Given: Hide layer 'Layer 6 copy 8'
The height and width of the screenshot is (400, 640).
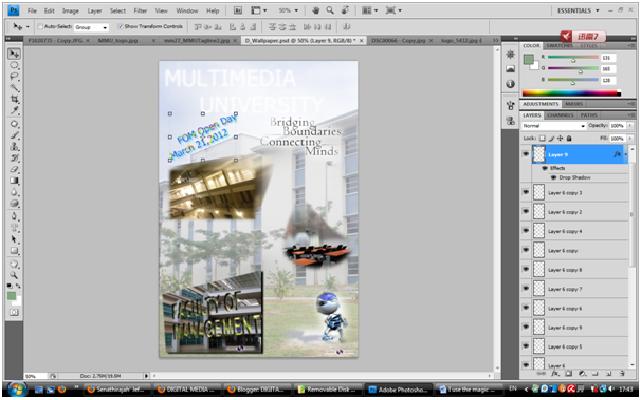Looking at the screenshot, I should (x=526, y=269).
